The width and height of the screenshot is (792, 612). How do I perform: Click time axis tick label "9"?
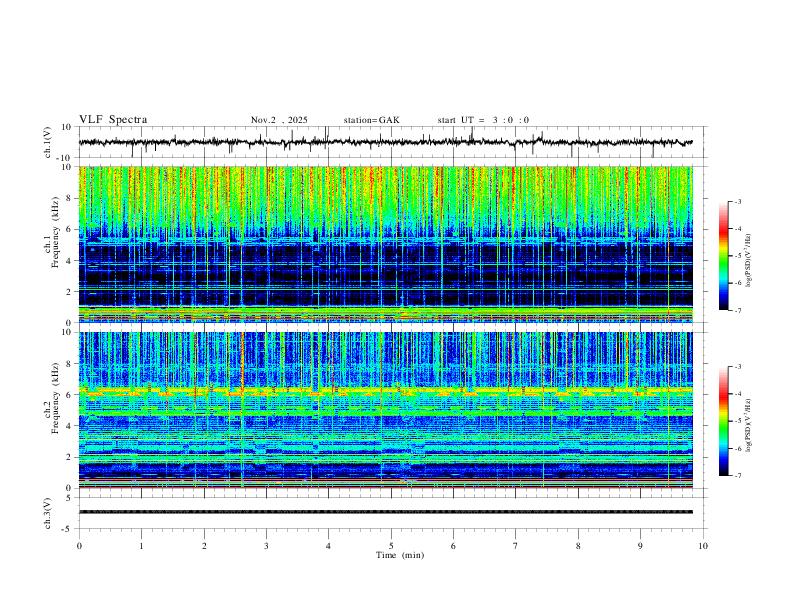[x=640, y=546]
